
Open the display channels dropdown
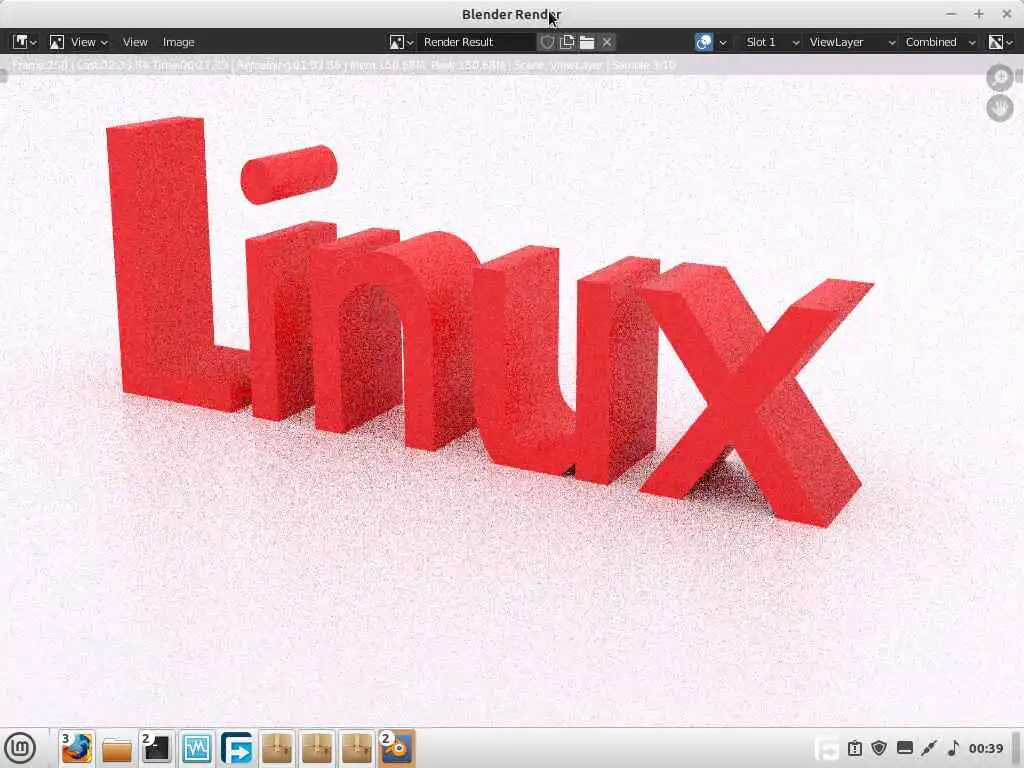[x=1000, y=42]
